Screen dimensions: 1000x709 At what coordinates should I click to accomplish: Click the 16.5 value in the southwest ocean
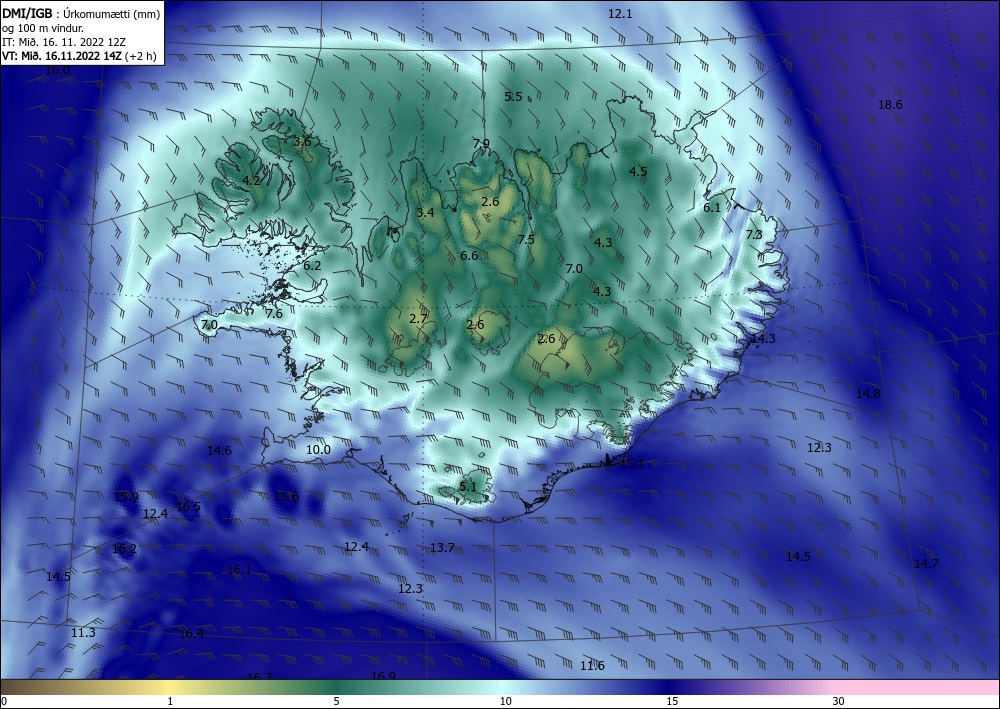pyautogui.click(x=188, y=507)
